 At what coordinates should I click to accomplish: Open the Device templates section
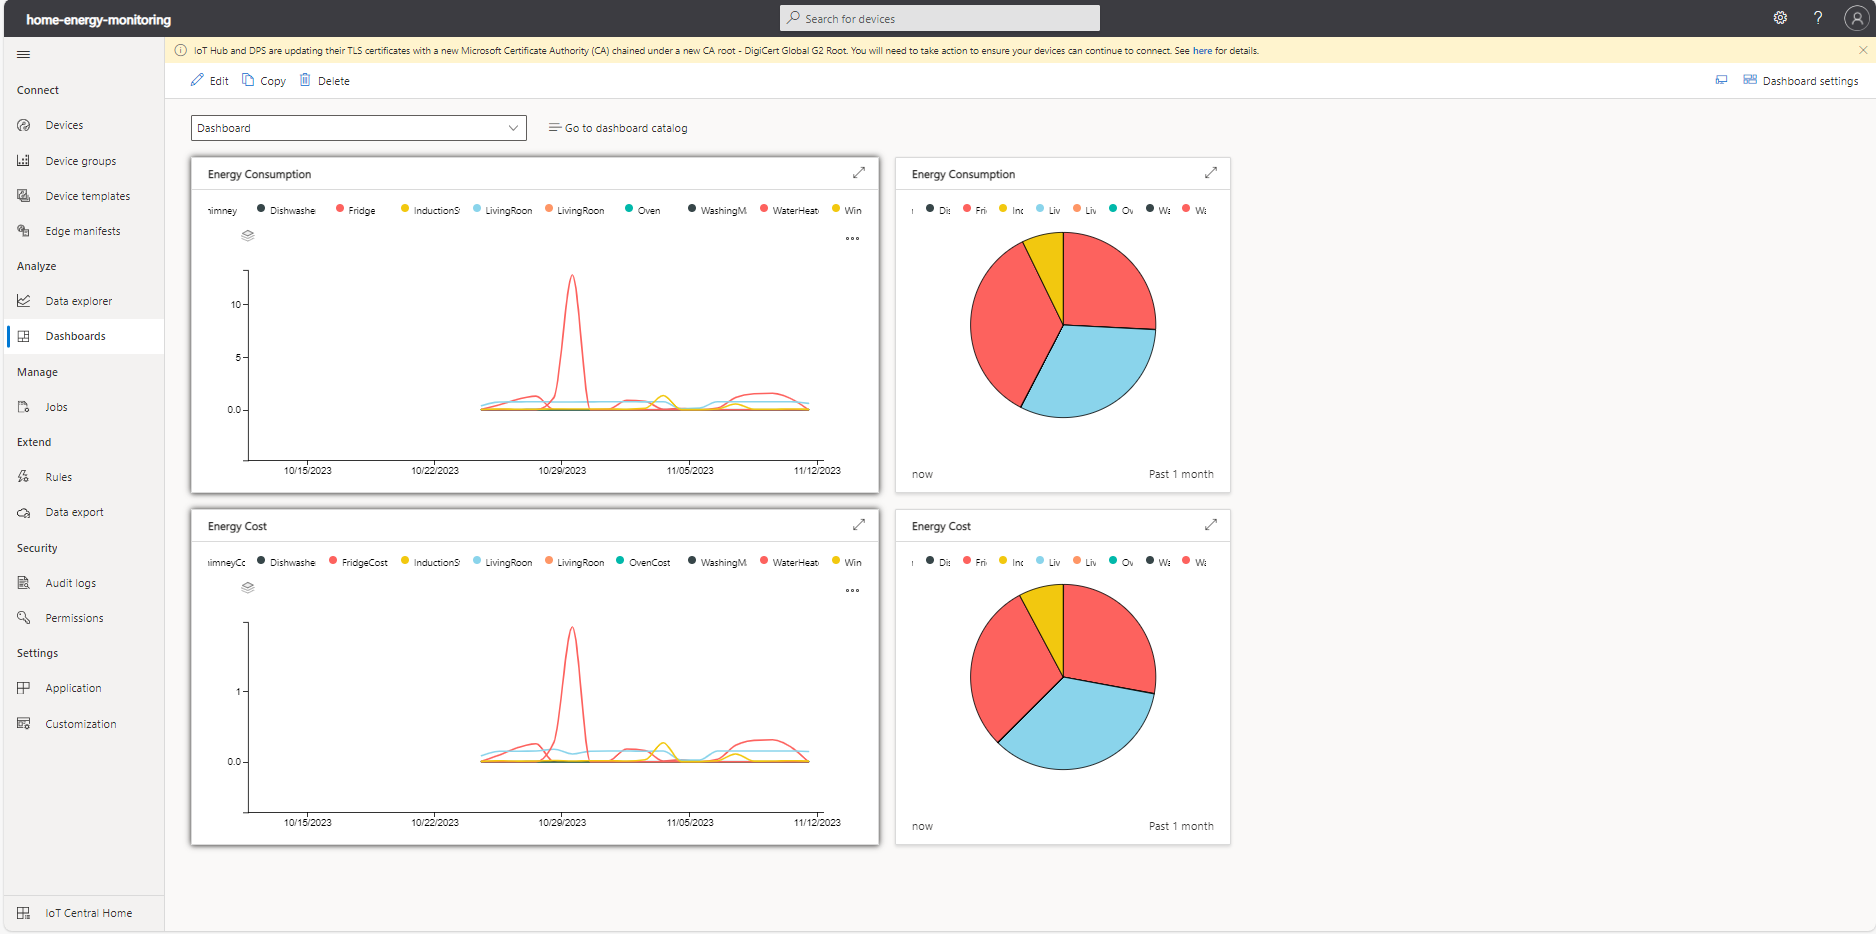(87, 196)
